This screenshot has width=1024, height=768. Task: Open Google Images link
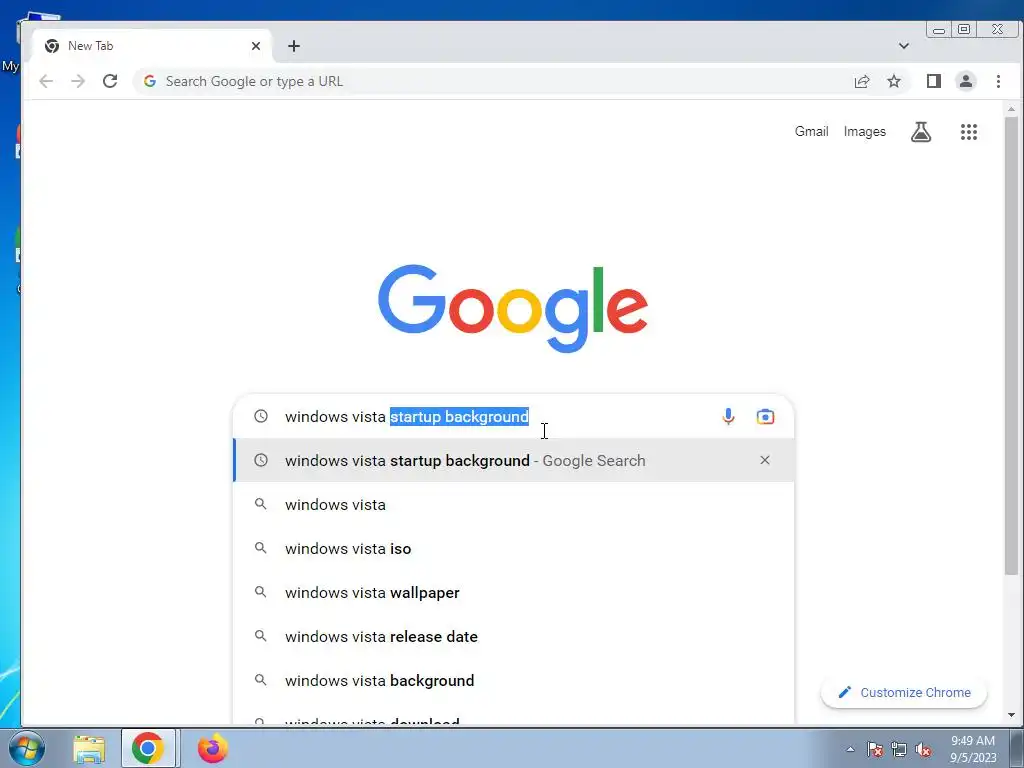click(x=865, y=131)
